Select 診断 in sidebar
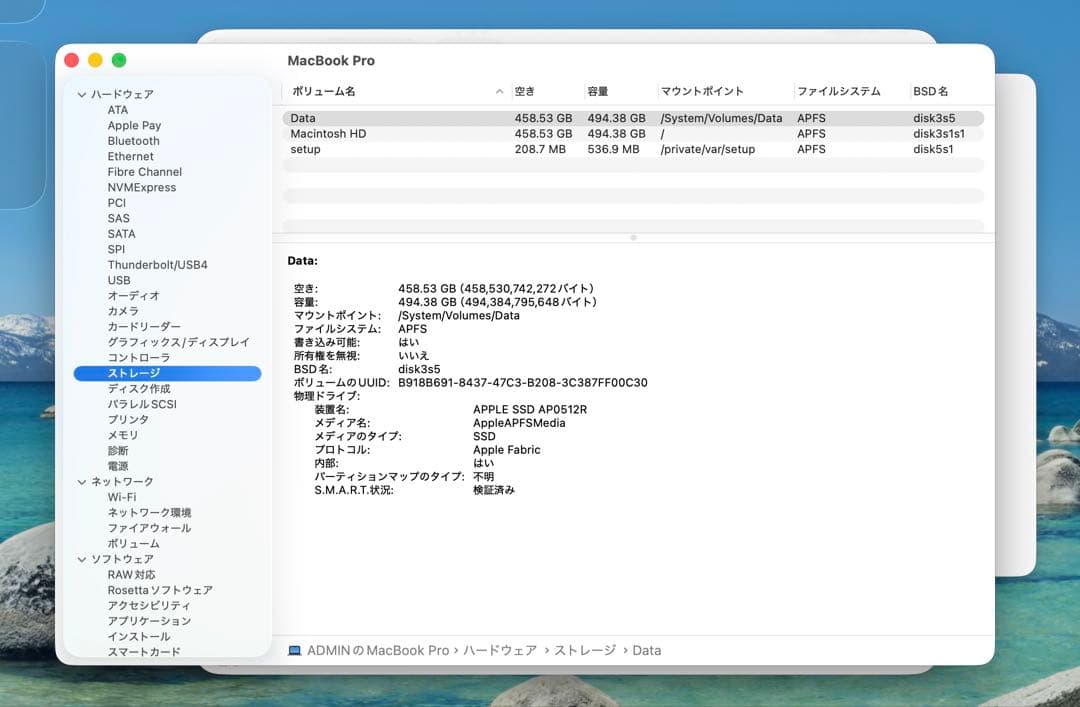Viewport: 1080px width, 707px height. (118, 451)
